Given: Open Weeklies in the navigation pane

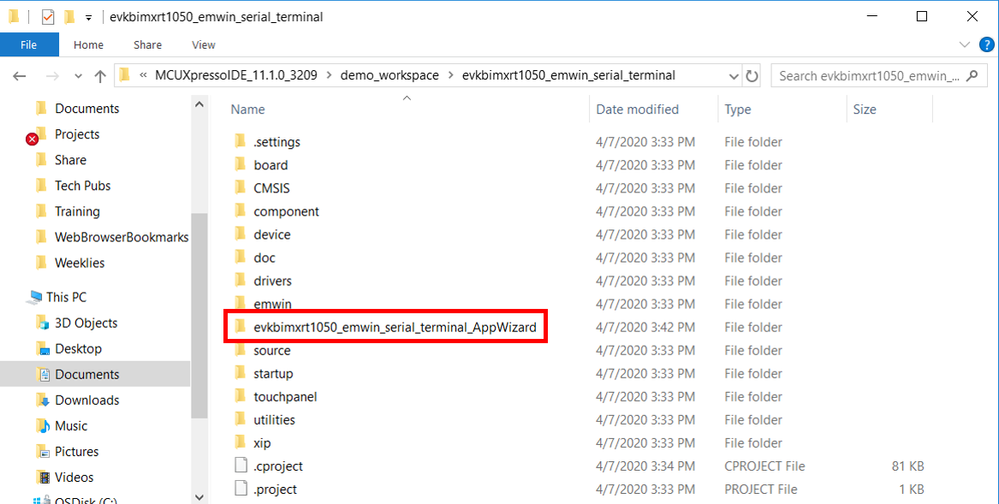Looking at the screenshot, I should pyautogui.click(x=80, y=263).
